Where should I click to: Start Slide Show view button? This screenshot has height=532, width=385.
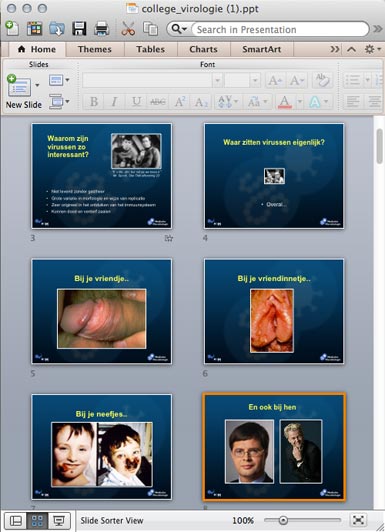pos(59,520)
